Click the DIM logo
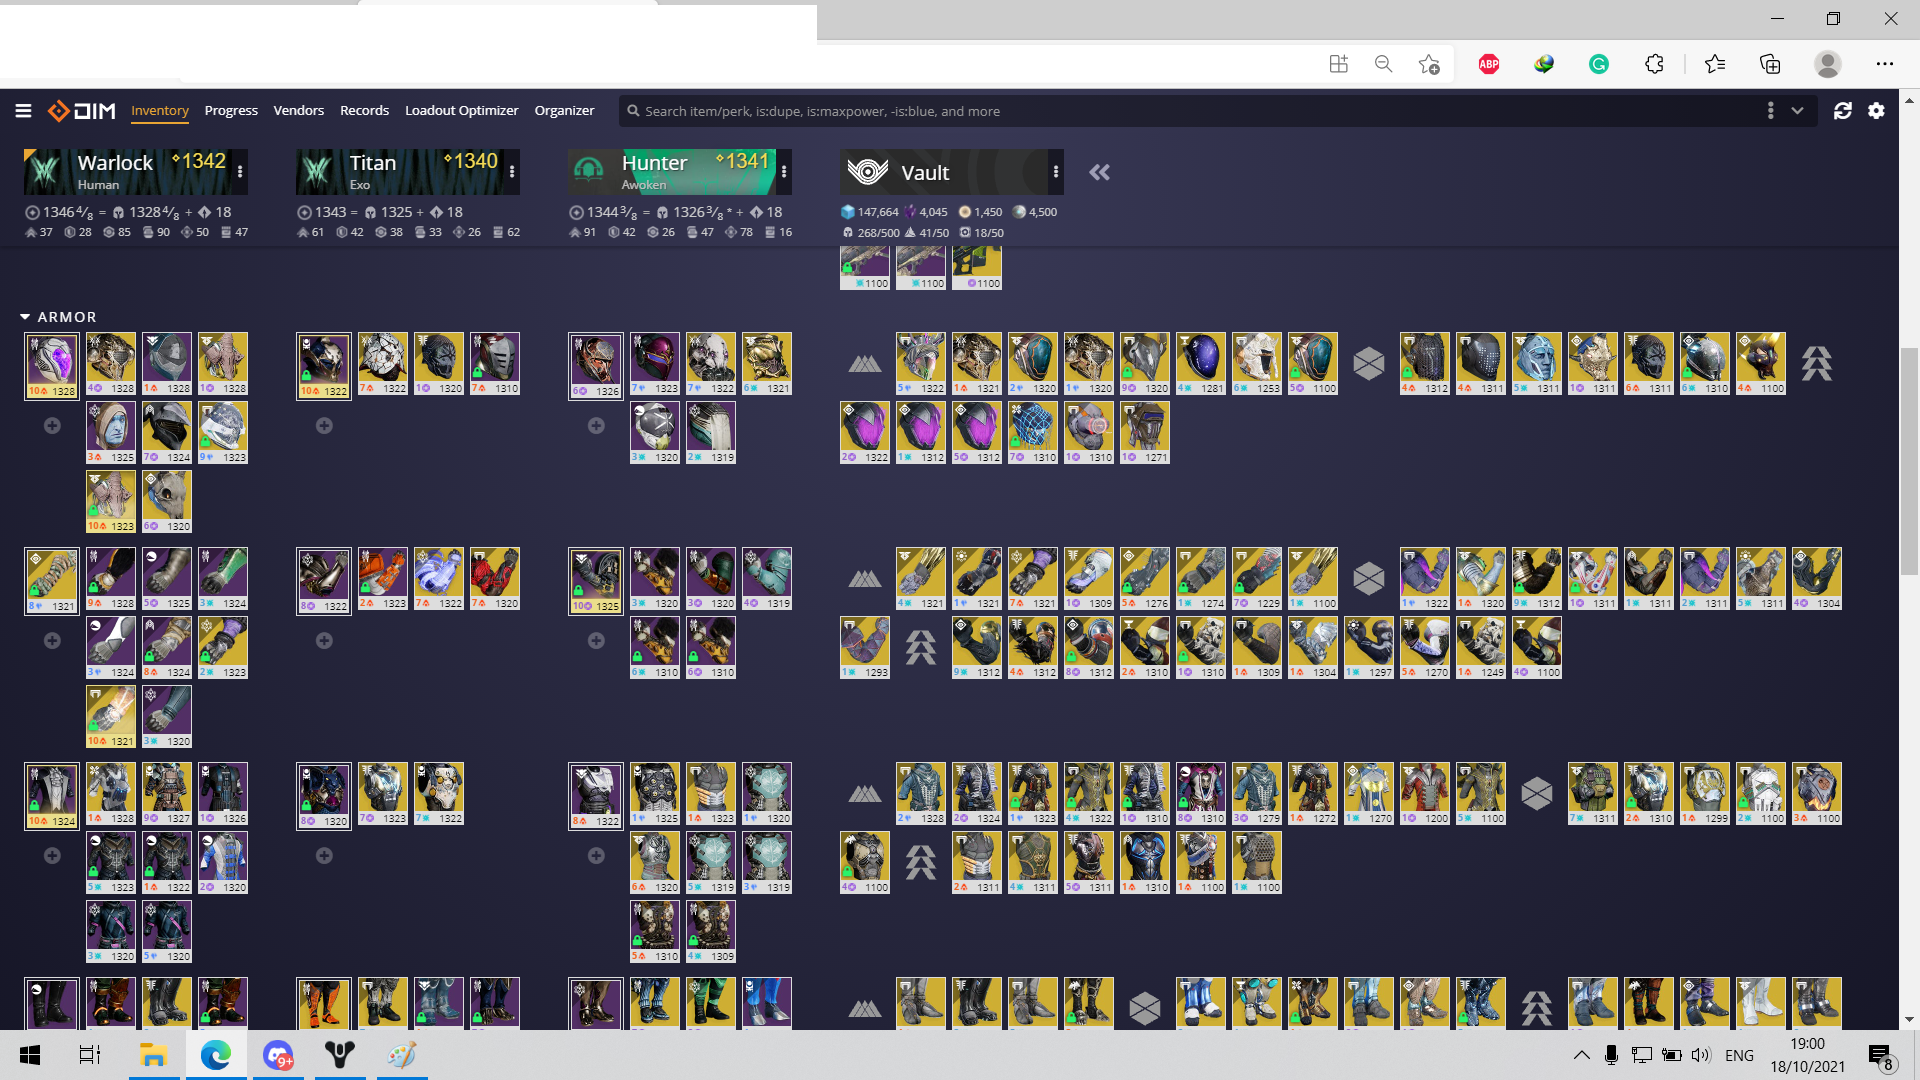The width and height of the screenshot is (1920, 1080). (x=82, y=111)
